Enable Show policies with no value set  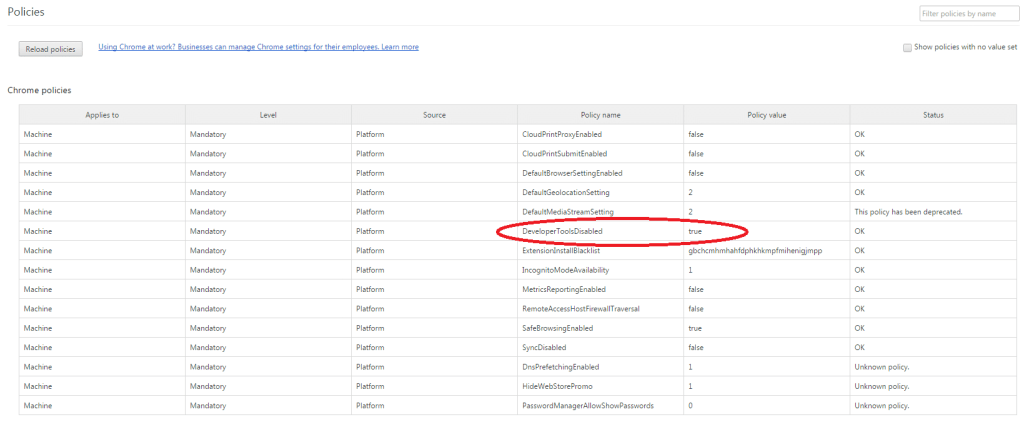907,48
